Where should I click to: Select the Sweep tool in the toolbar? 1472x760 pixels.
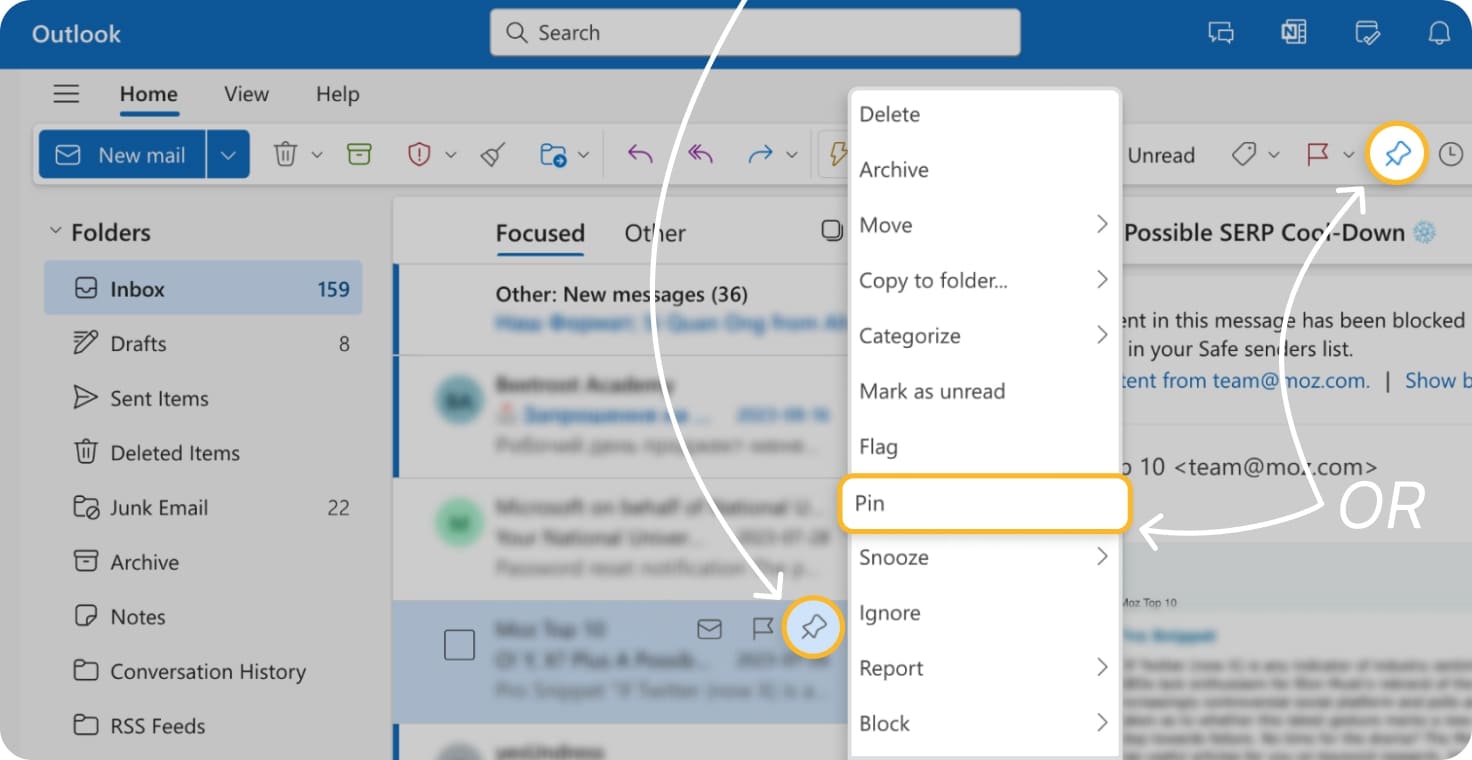point(491,154)
